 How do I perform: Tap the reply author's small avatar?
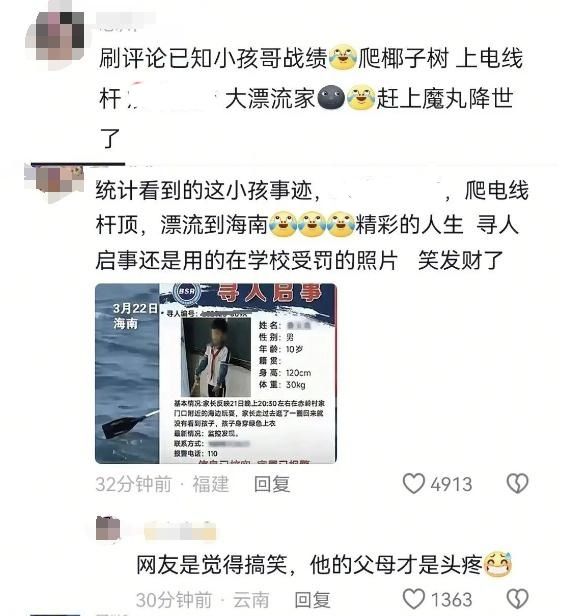click(x=108, y=528)
